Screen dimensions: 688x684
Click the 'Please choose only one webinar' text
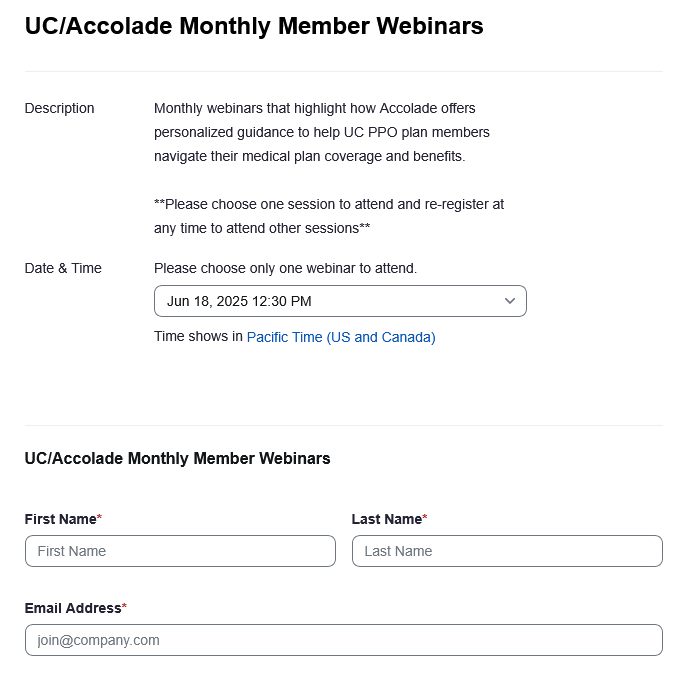click(285, 268)
